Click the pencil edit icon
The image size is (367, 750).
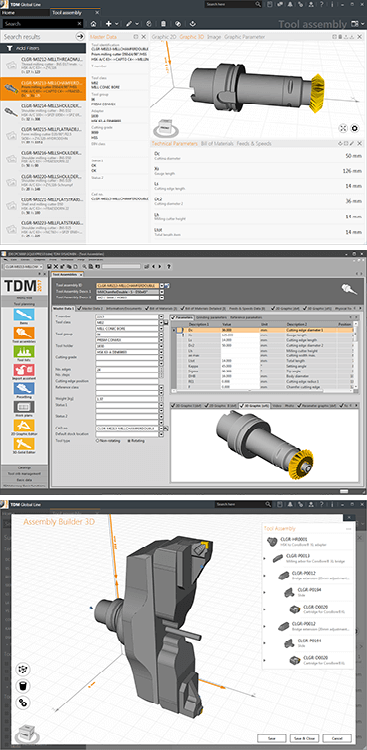tap(129, 23)
